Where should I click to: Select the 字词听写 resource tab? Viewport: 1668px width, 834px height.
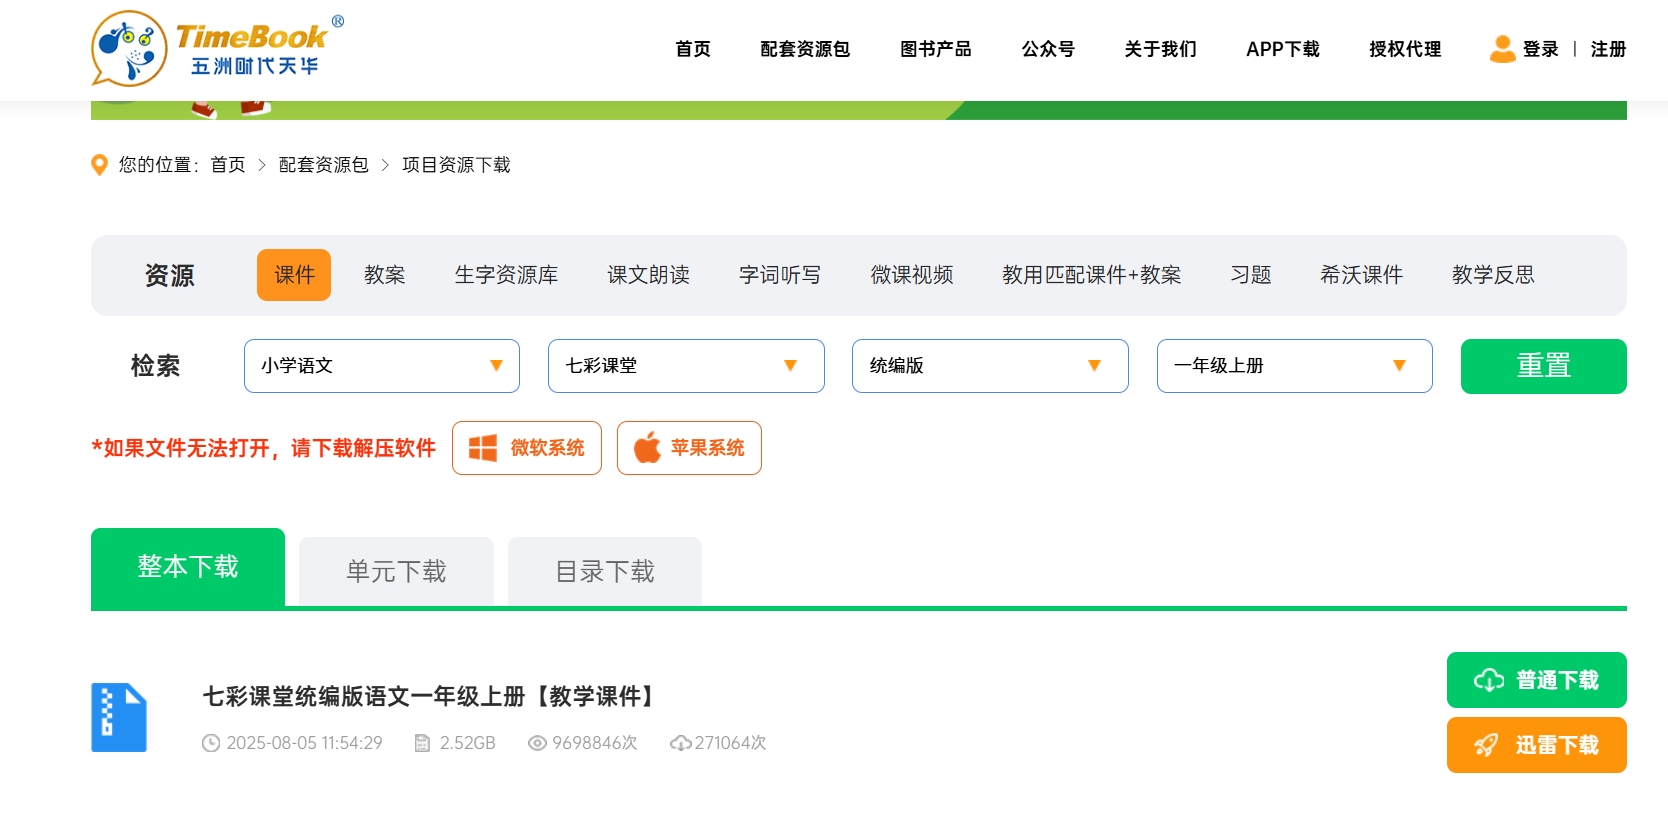click(x=780, y=275)
